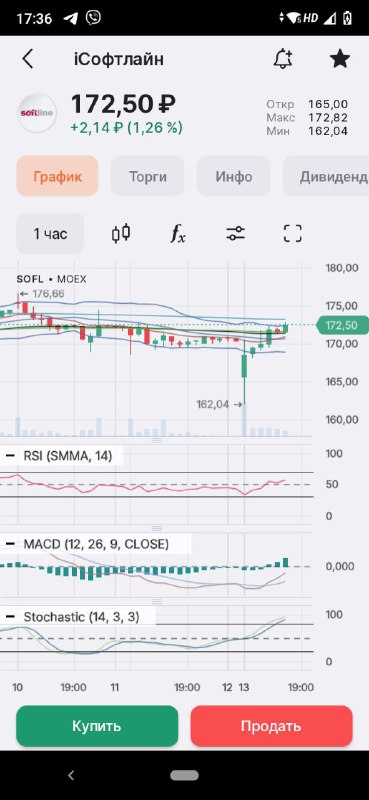Switch to the Торги tab
Viewport: 369px width, 800px height.
(x=147, y=177)
